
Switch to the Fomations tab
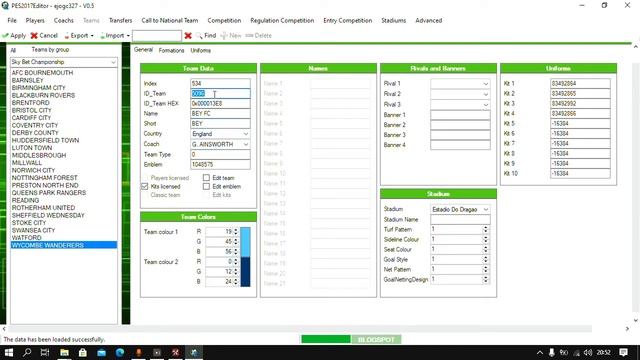click(171, 50)
